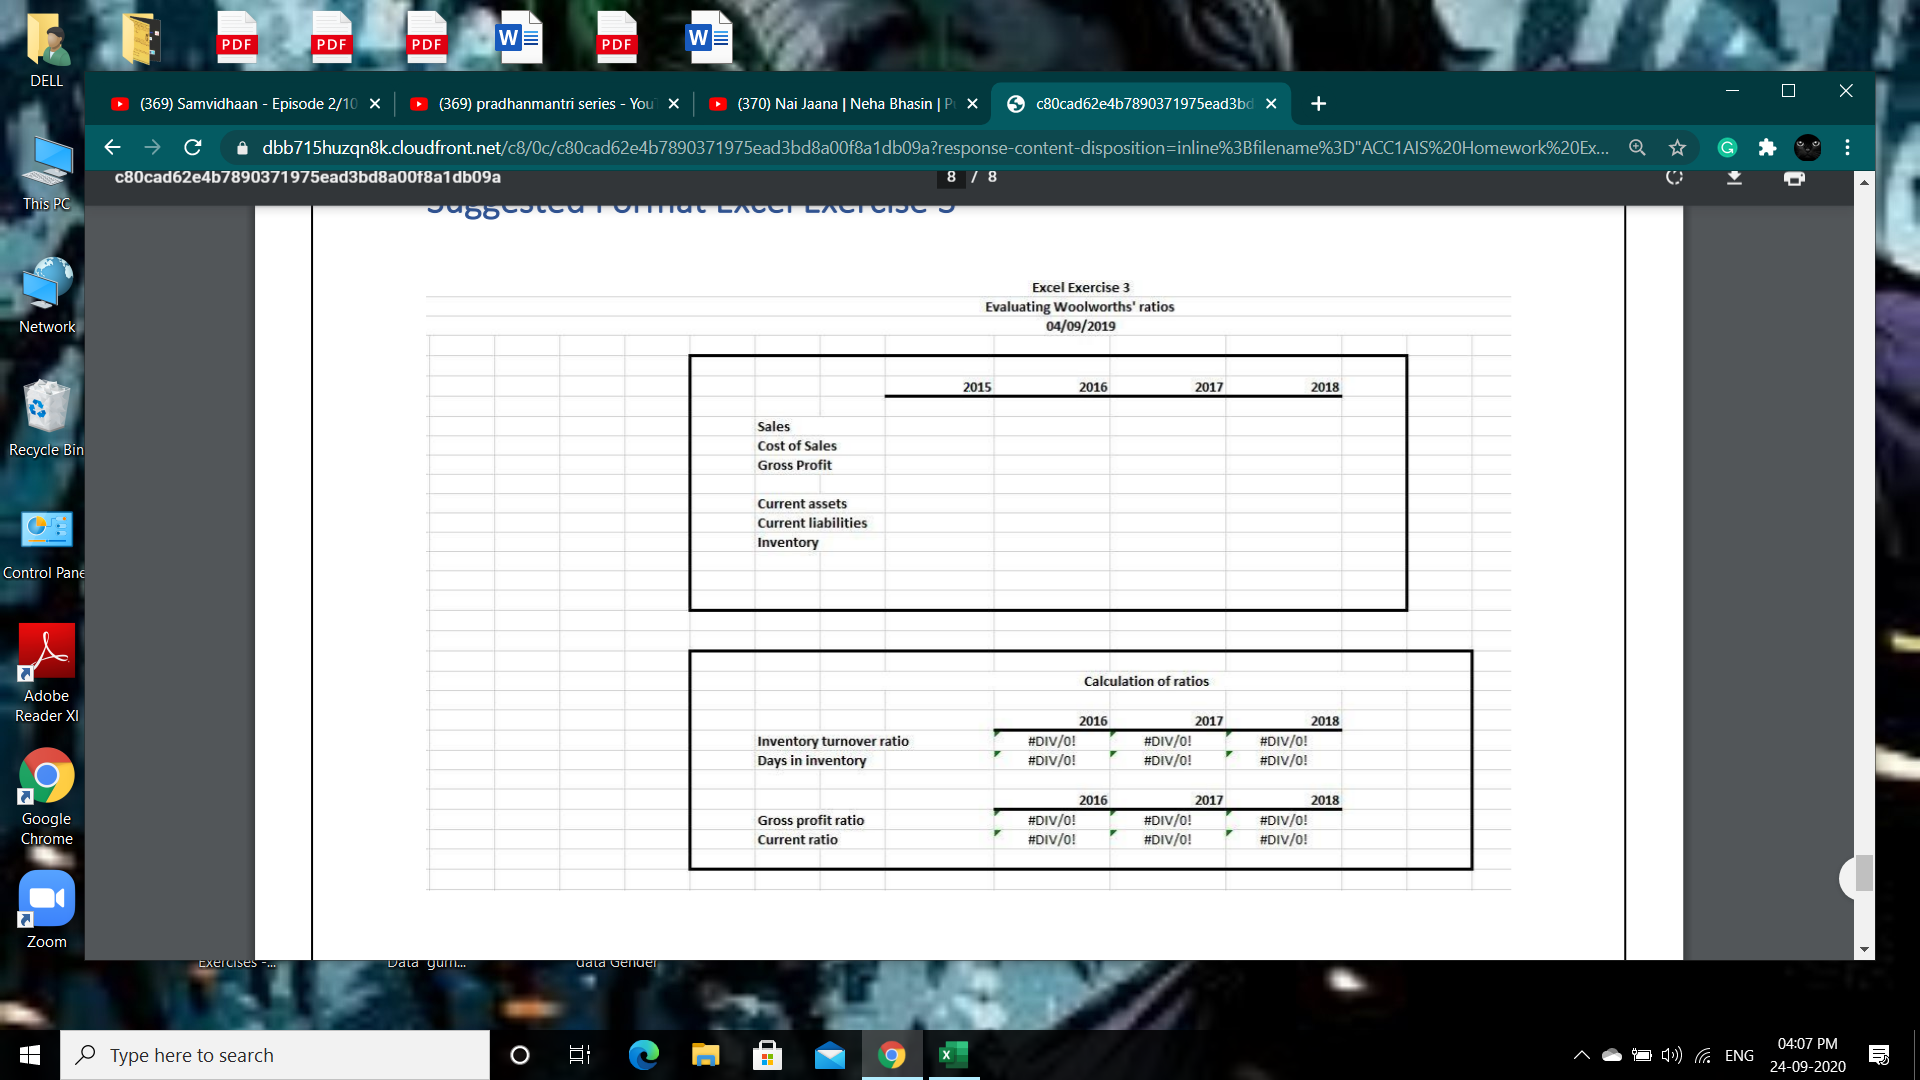
Task: Open the Grammarly extension
Action: tap(1727, 147)
